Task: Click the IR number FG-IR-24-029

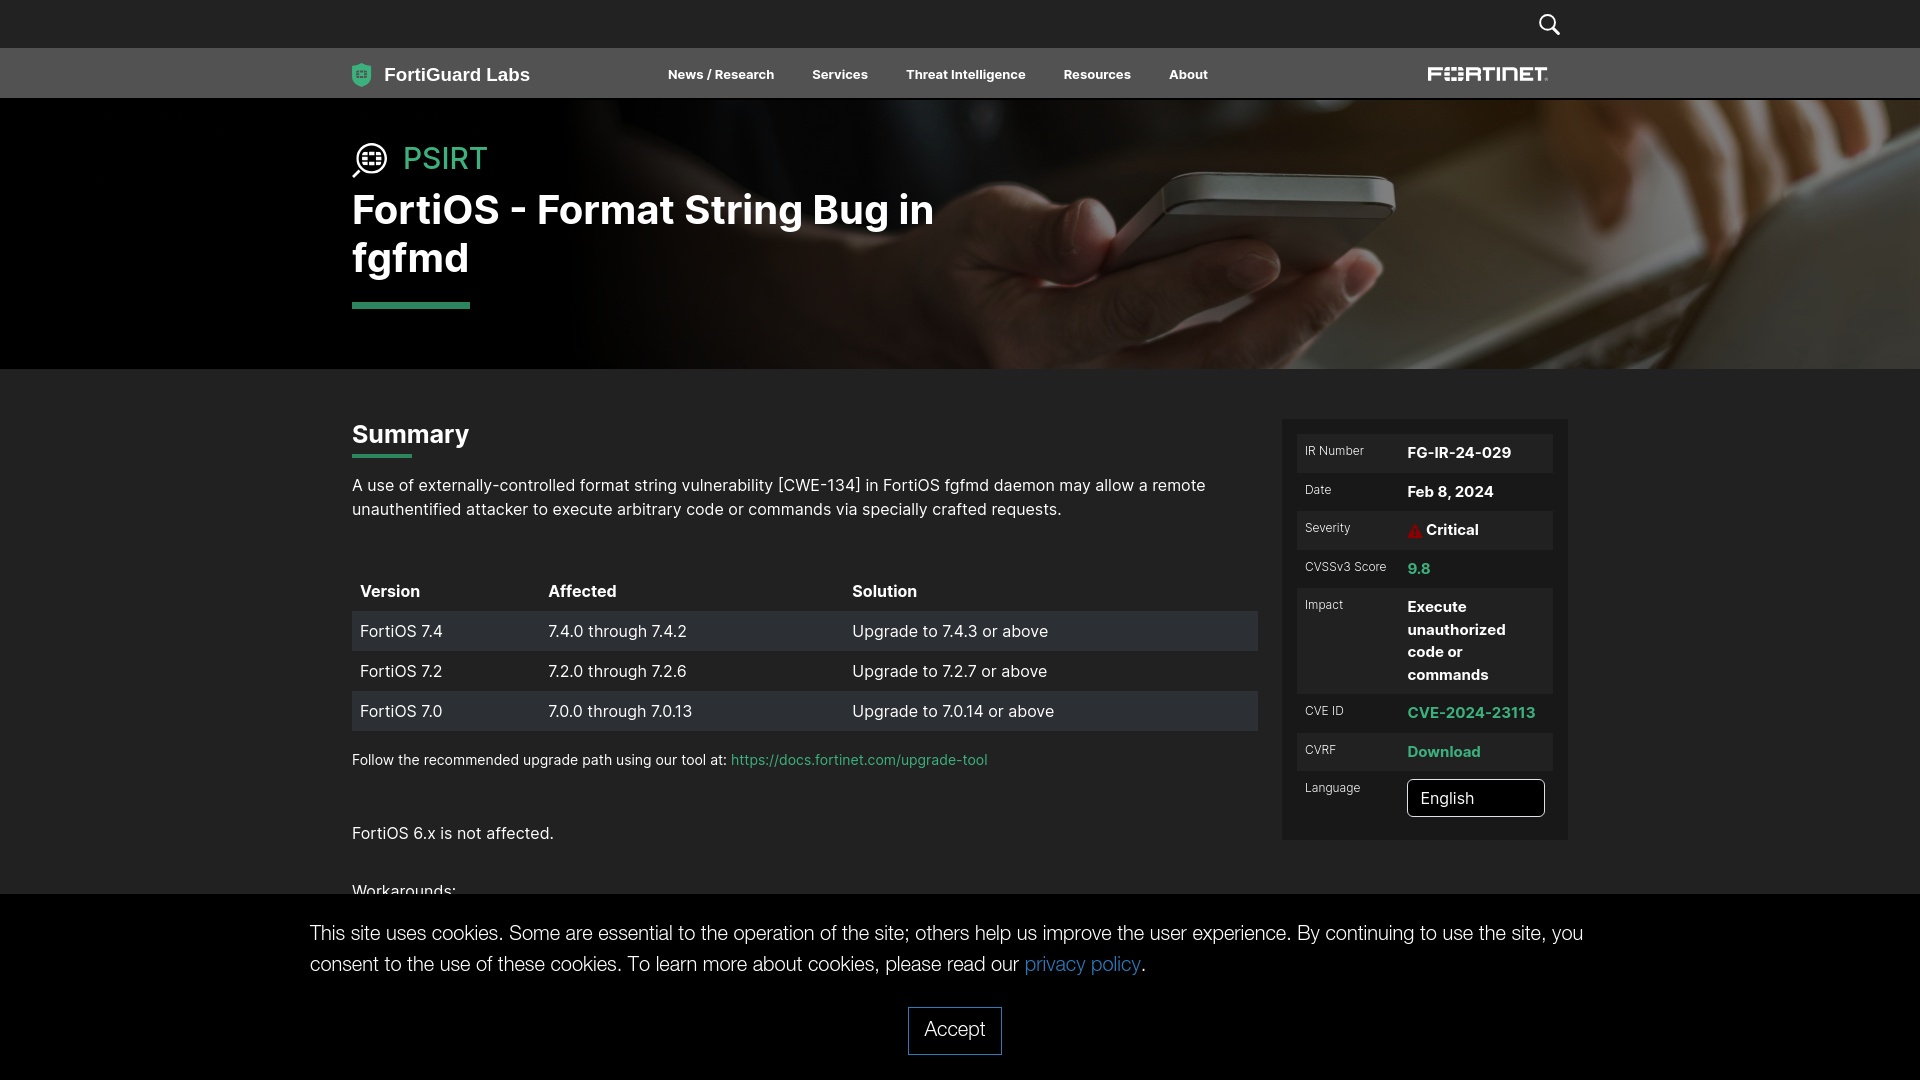Action: pos(1459,453)
